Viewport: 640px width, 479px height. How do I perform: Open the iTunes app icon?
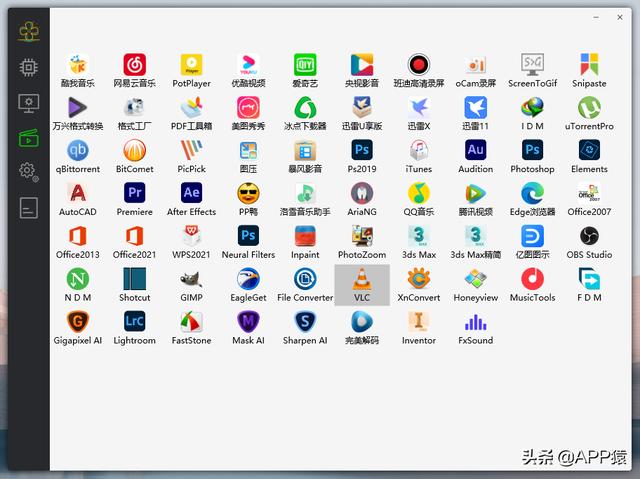[418, 157]
